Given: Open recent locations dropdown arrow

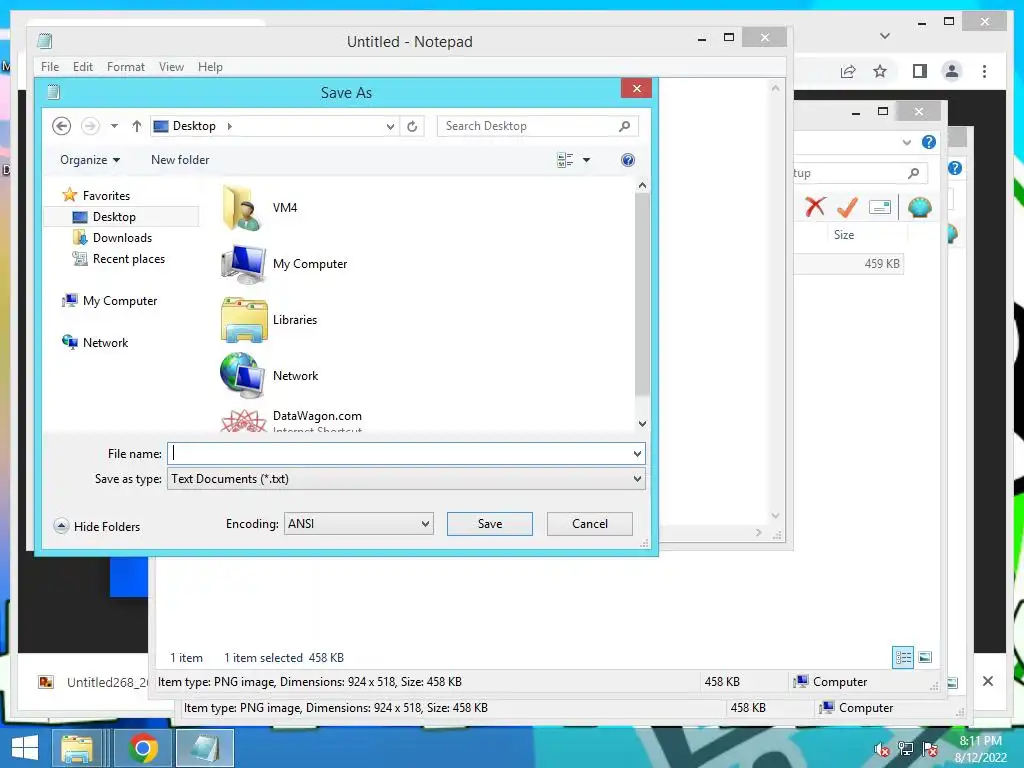Looking at the screenshot, I should 114,126.
